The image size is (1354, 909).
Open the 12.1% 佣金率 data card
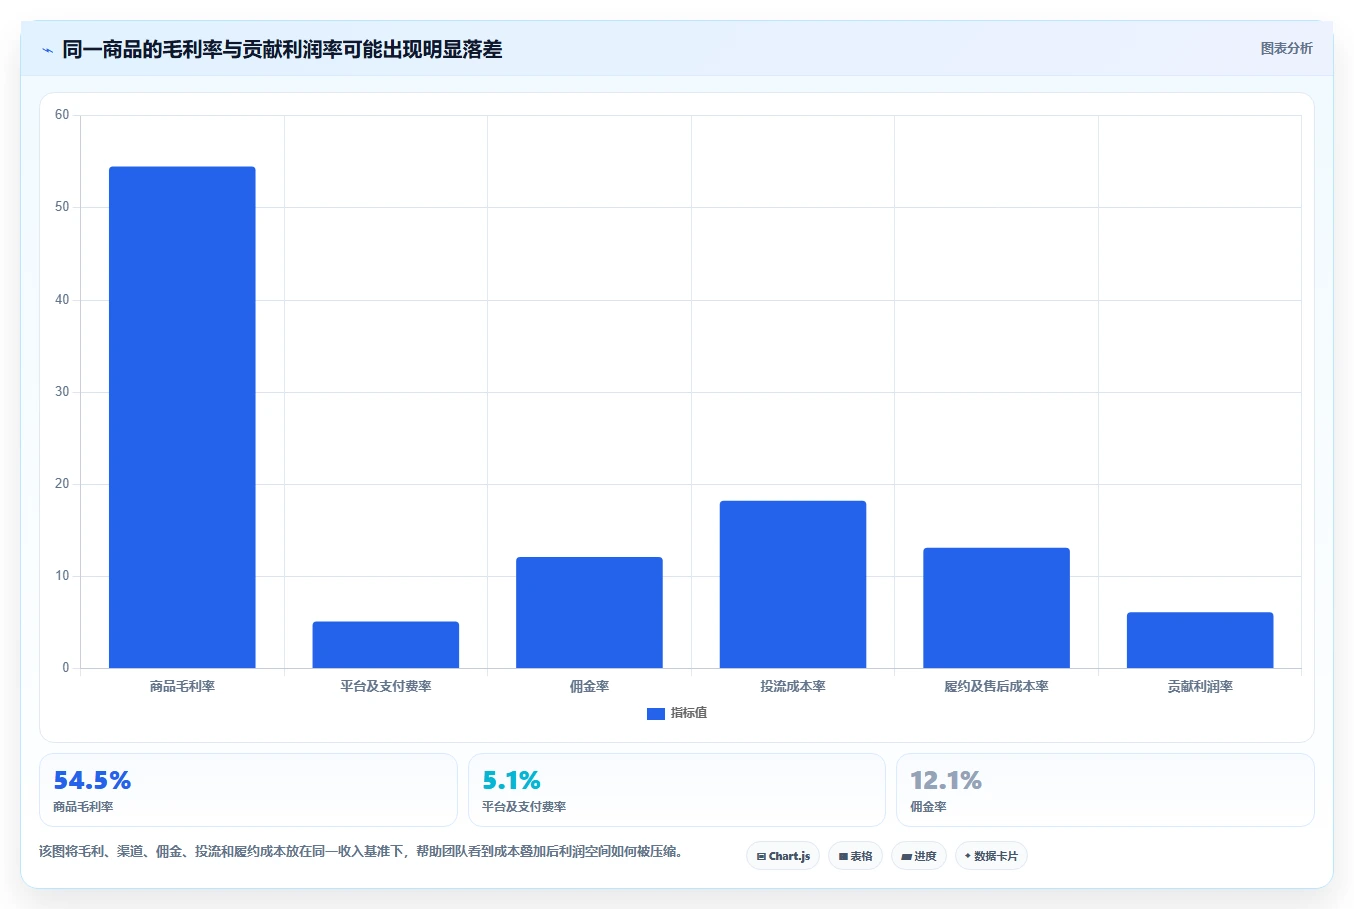click(x=1105, y=790)
